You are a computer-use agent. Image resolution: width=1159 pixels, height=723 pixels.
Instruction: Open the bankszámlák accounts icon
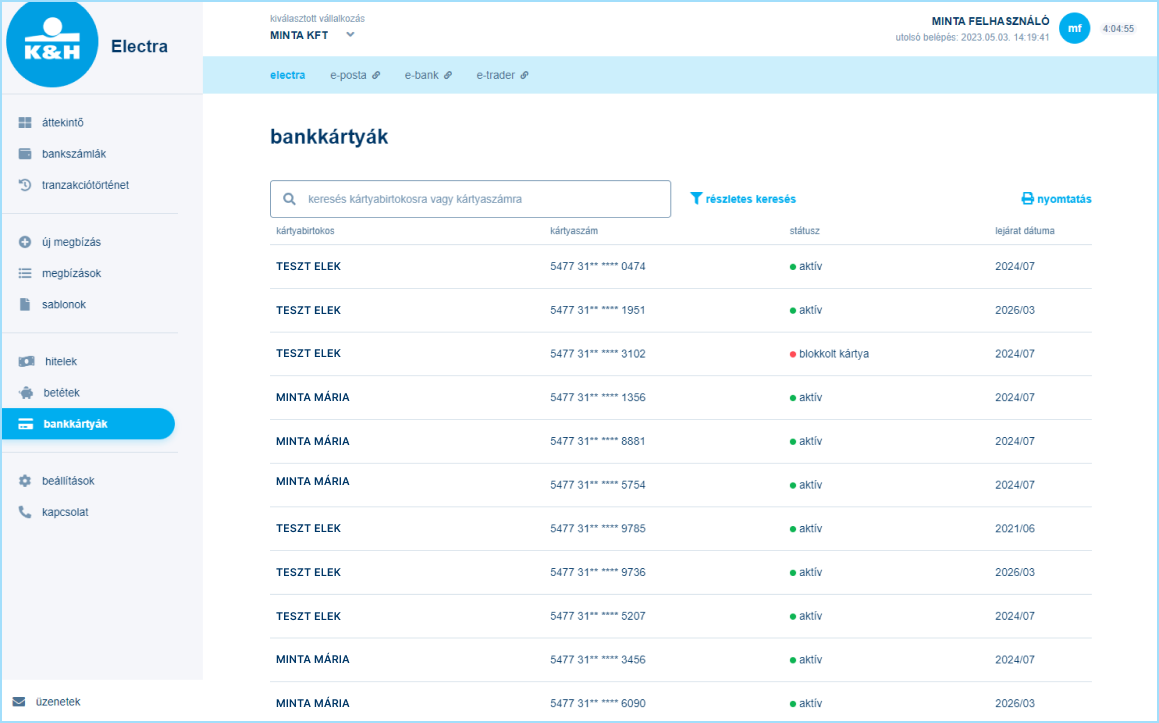(x=23, y=154)
